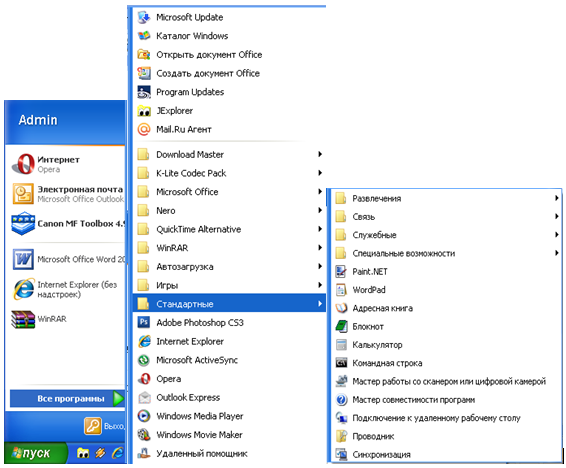
Task: Select Развлечения menu entry
Action: click(x=447, y=198)
